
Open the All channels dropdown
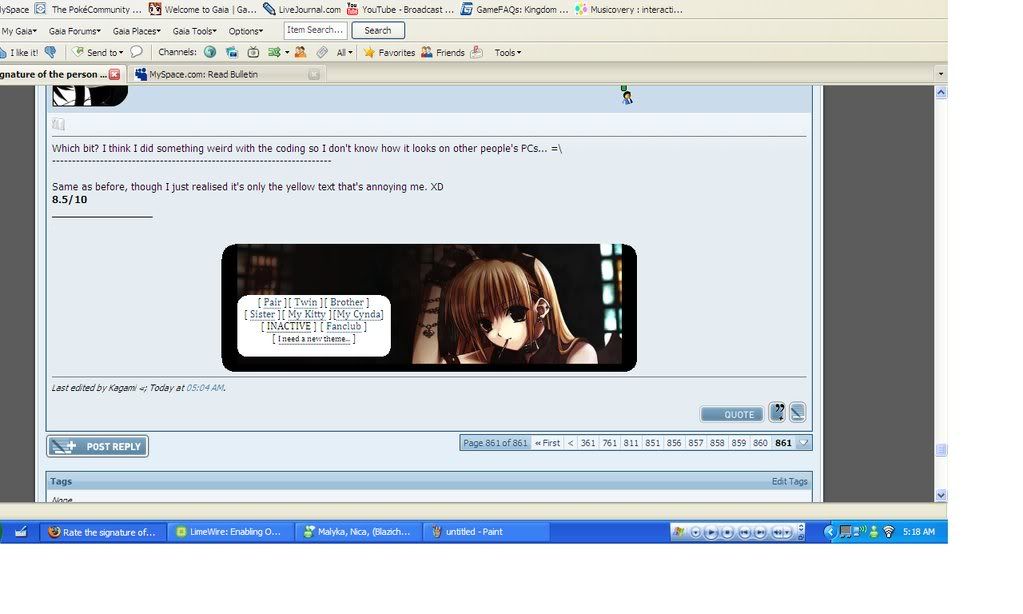click(344, 52)
